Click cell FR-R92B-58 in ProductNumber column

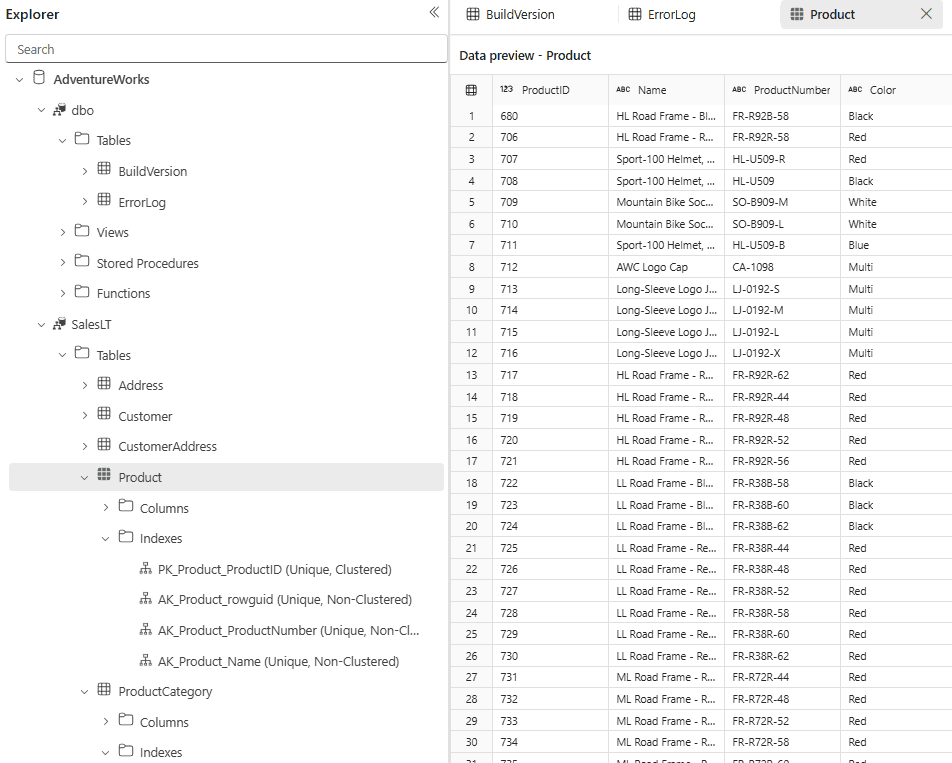(782, 116)
